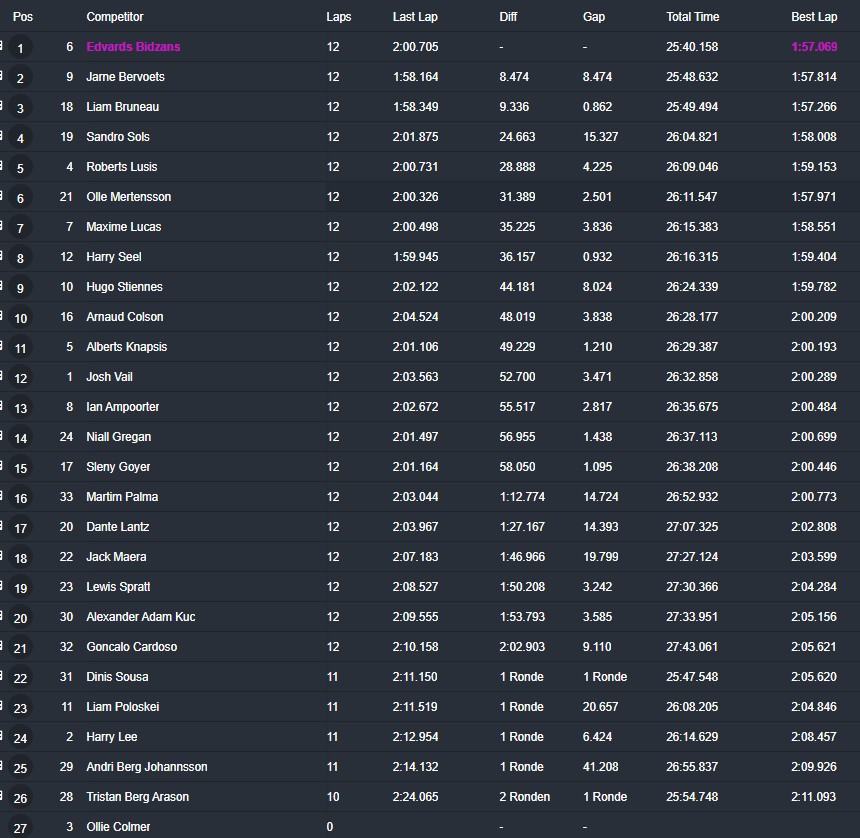Sort results by Last Lap header
Image resolution: width=860 pixels, height=838 pixels.
click(x=415, y=17)
